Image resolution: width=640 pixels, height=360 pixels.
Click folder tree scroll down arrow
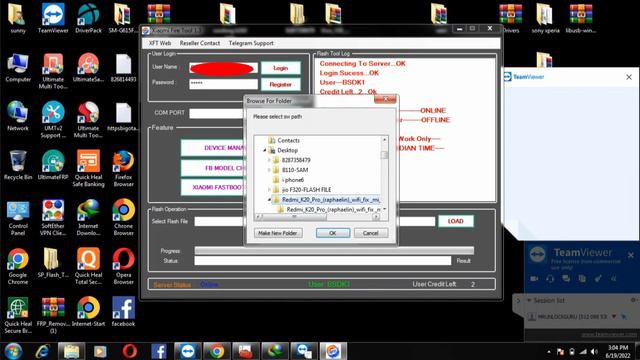[384, 209]
